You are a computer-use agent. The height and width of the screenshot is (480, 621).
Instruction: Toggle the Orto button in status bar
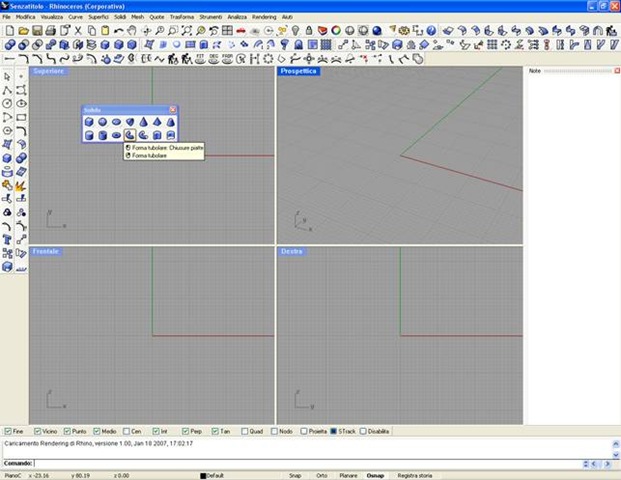pyautogui.click(x=322, y=475)
